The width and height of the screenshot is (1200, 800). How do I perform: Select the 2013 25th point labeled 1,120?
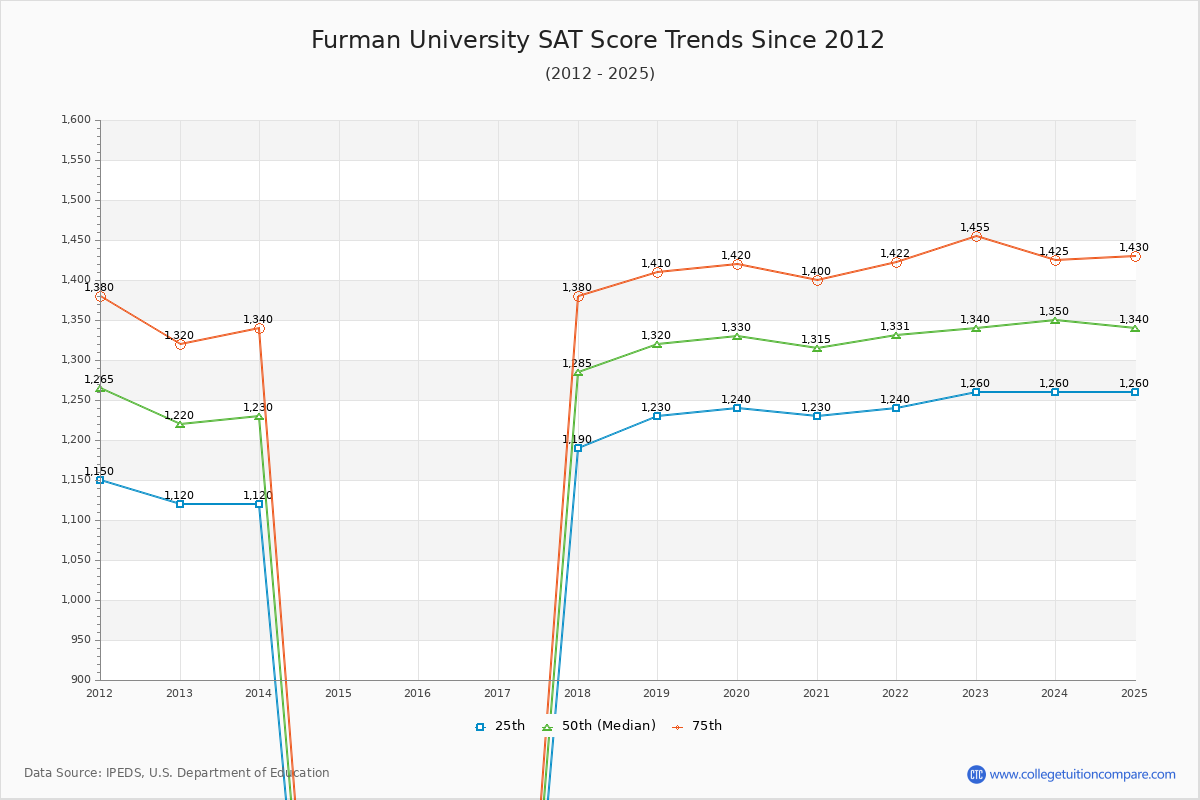coord(180,504)
